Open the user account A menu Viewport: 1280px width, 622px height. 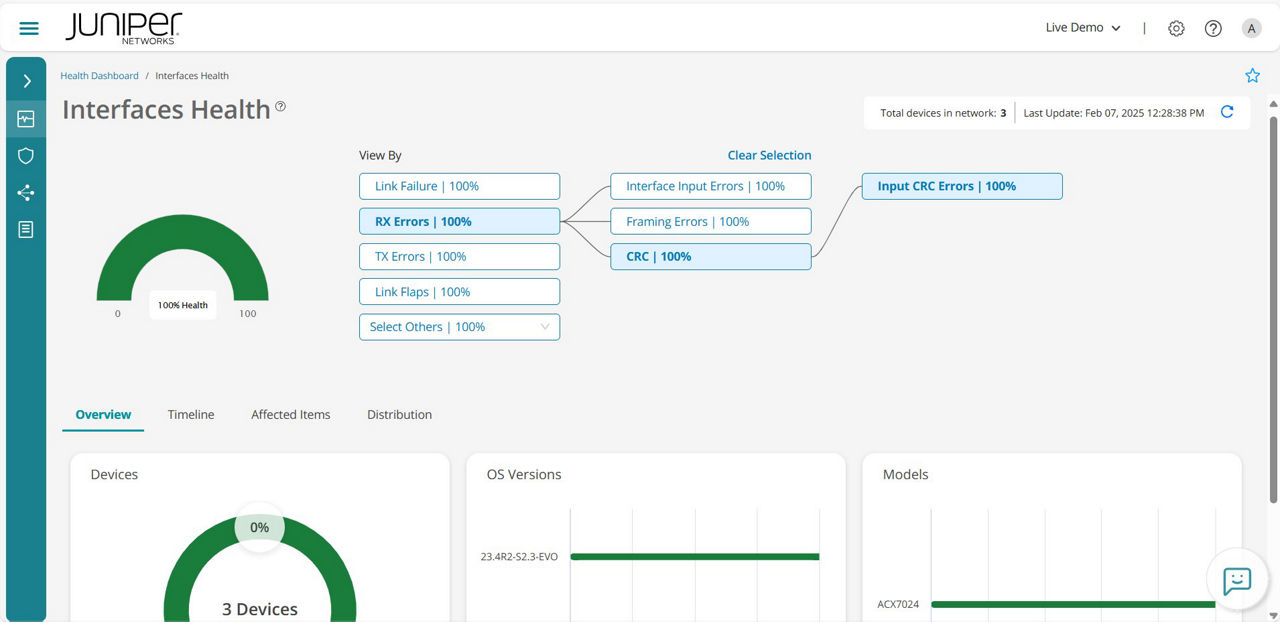click(1251, 28)
